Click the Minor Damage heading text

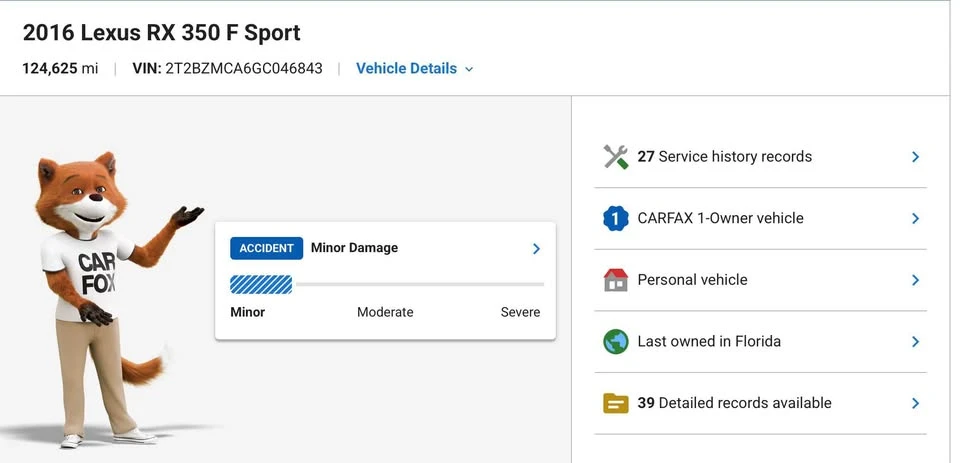[354, 248]
